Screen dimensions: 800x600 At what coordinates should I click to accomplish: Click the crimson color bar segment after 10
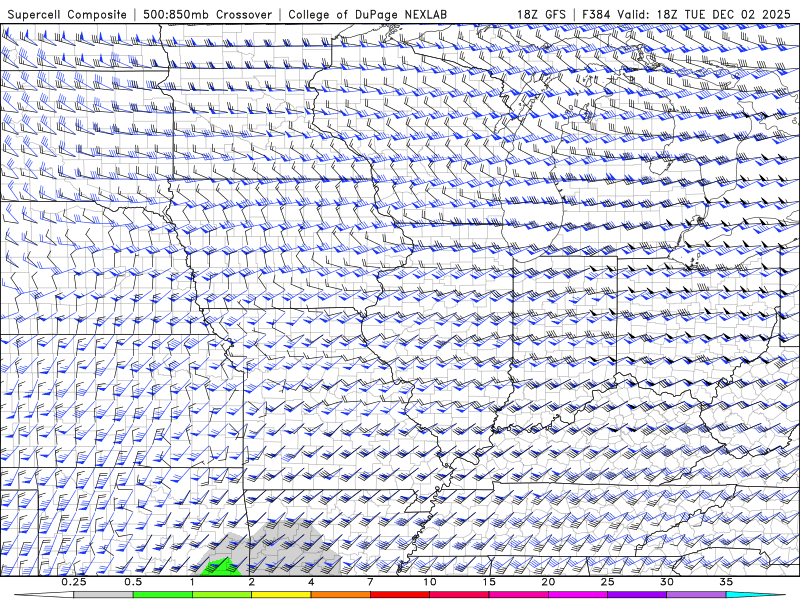tap(459, 595)
